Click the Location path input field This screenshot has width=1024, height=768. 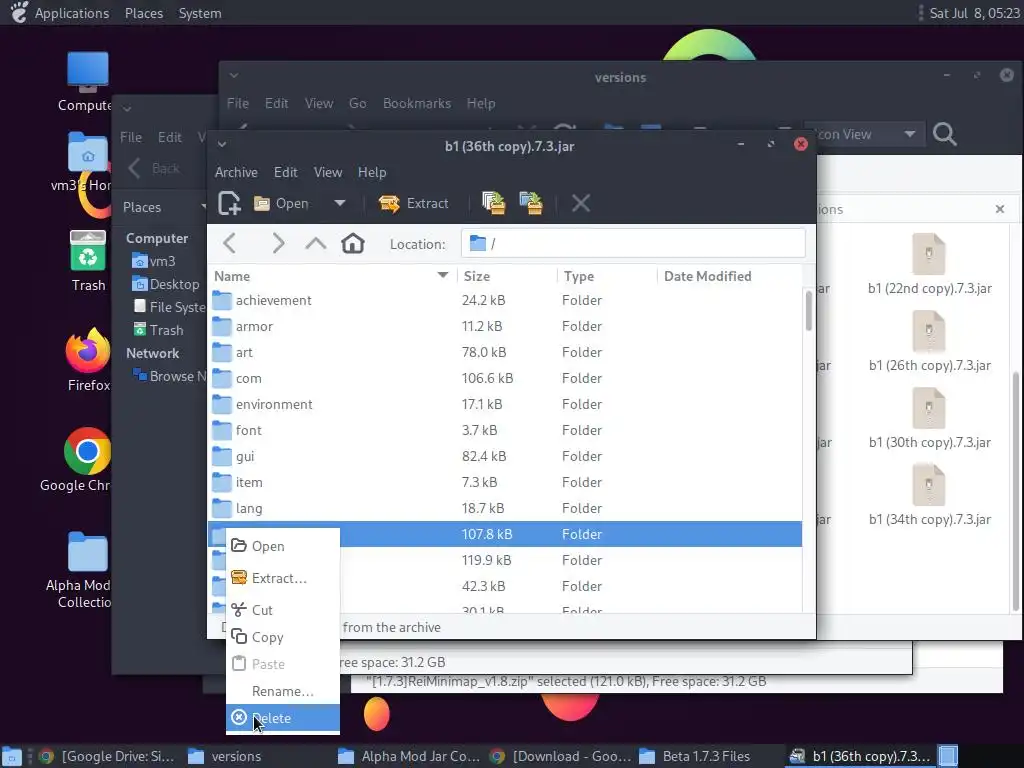[x=633, y=244]
